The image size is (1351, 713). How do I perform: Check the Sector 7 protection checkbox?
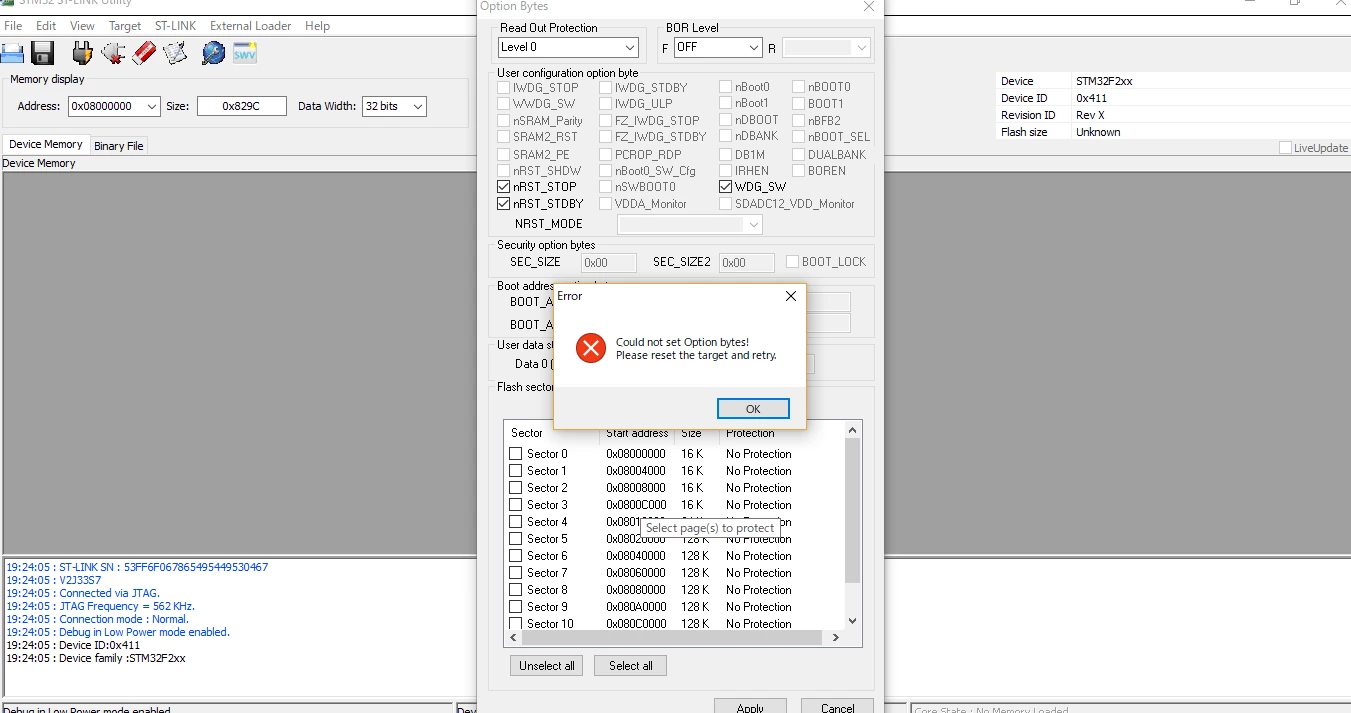point(516,573)
